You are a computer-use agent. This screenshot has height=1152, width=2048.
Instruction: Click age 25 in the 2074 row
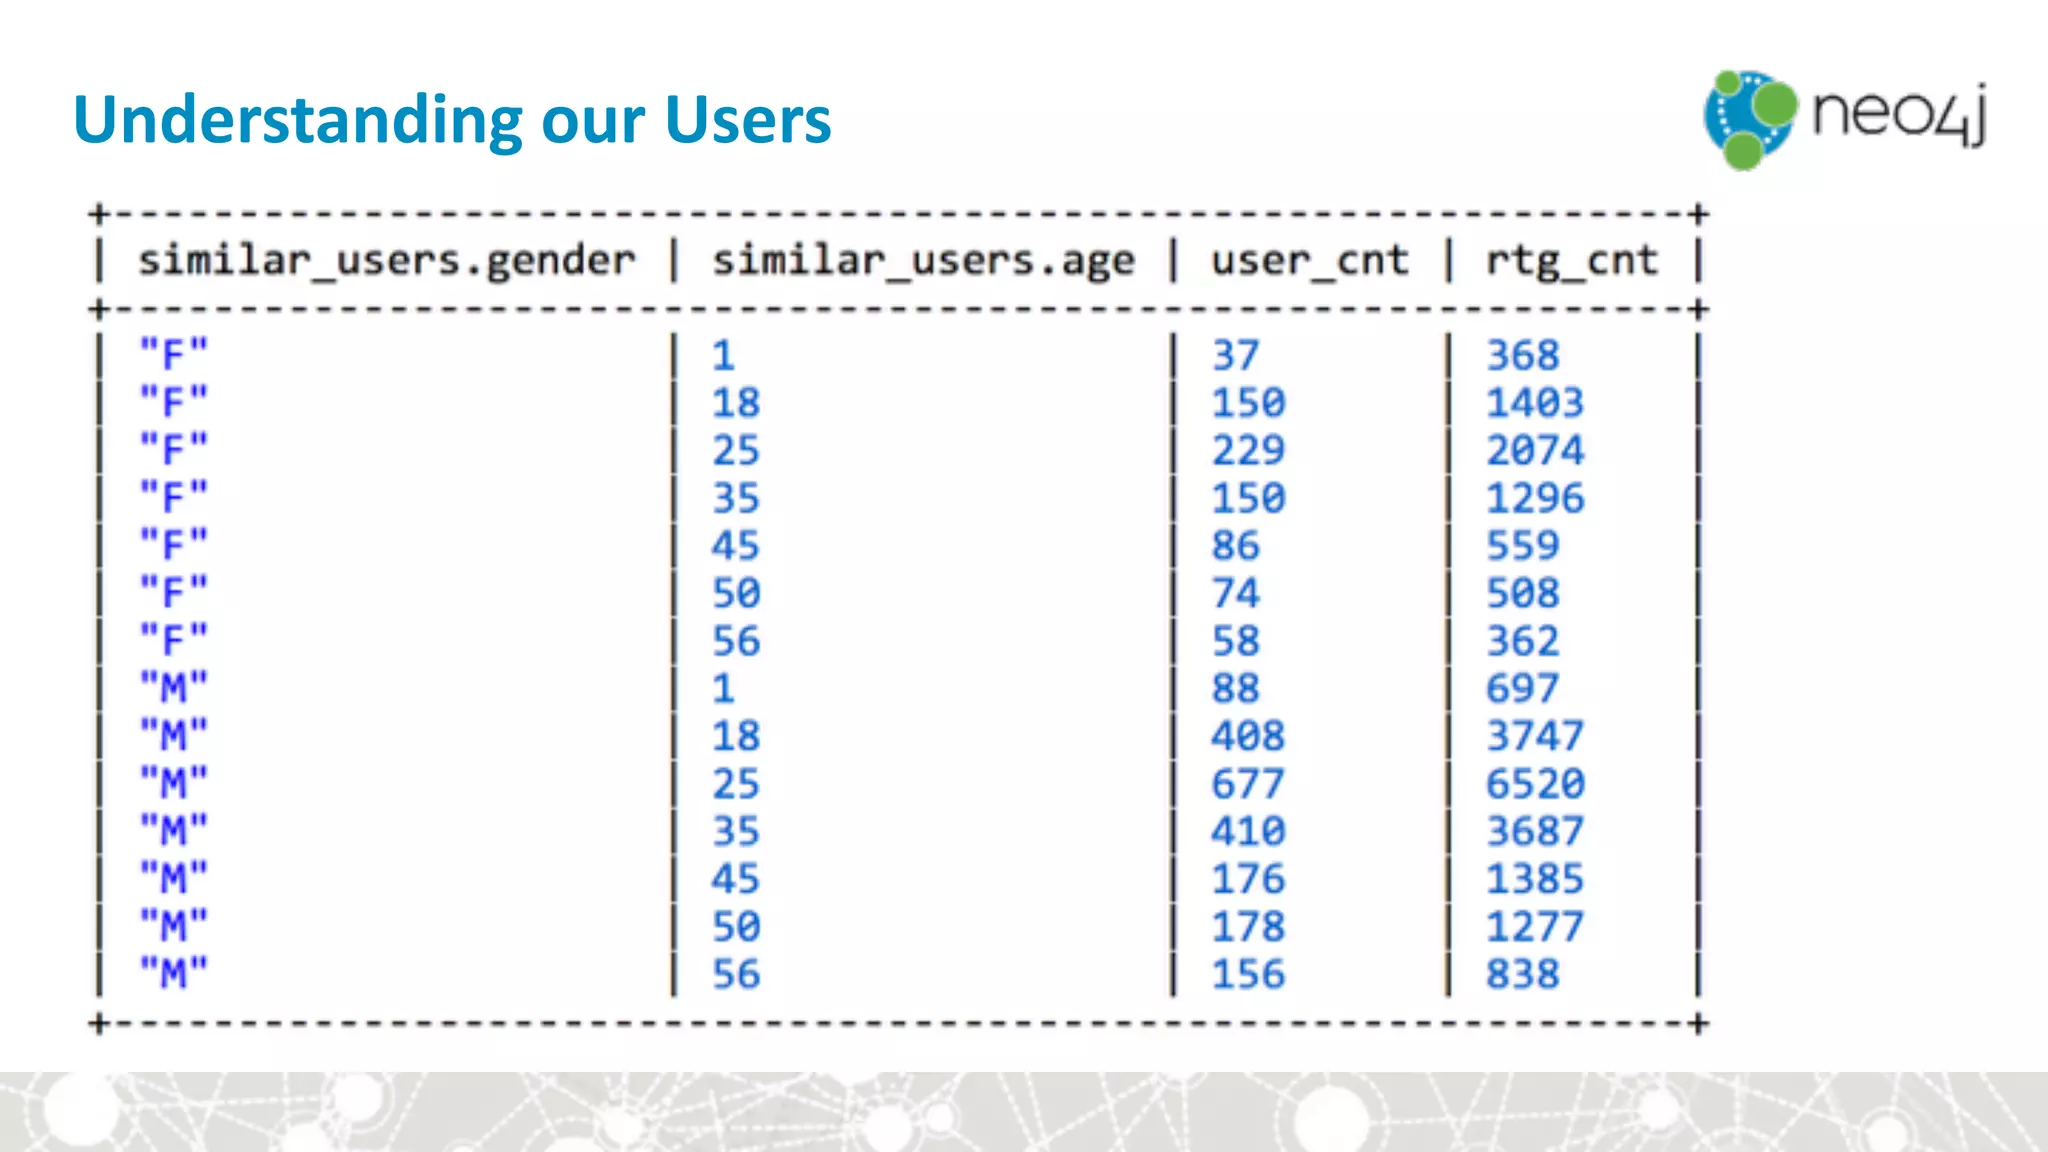point(736,450)
